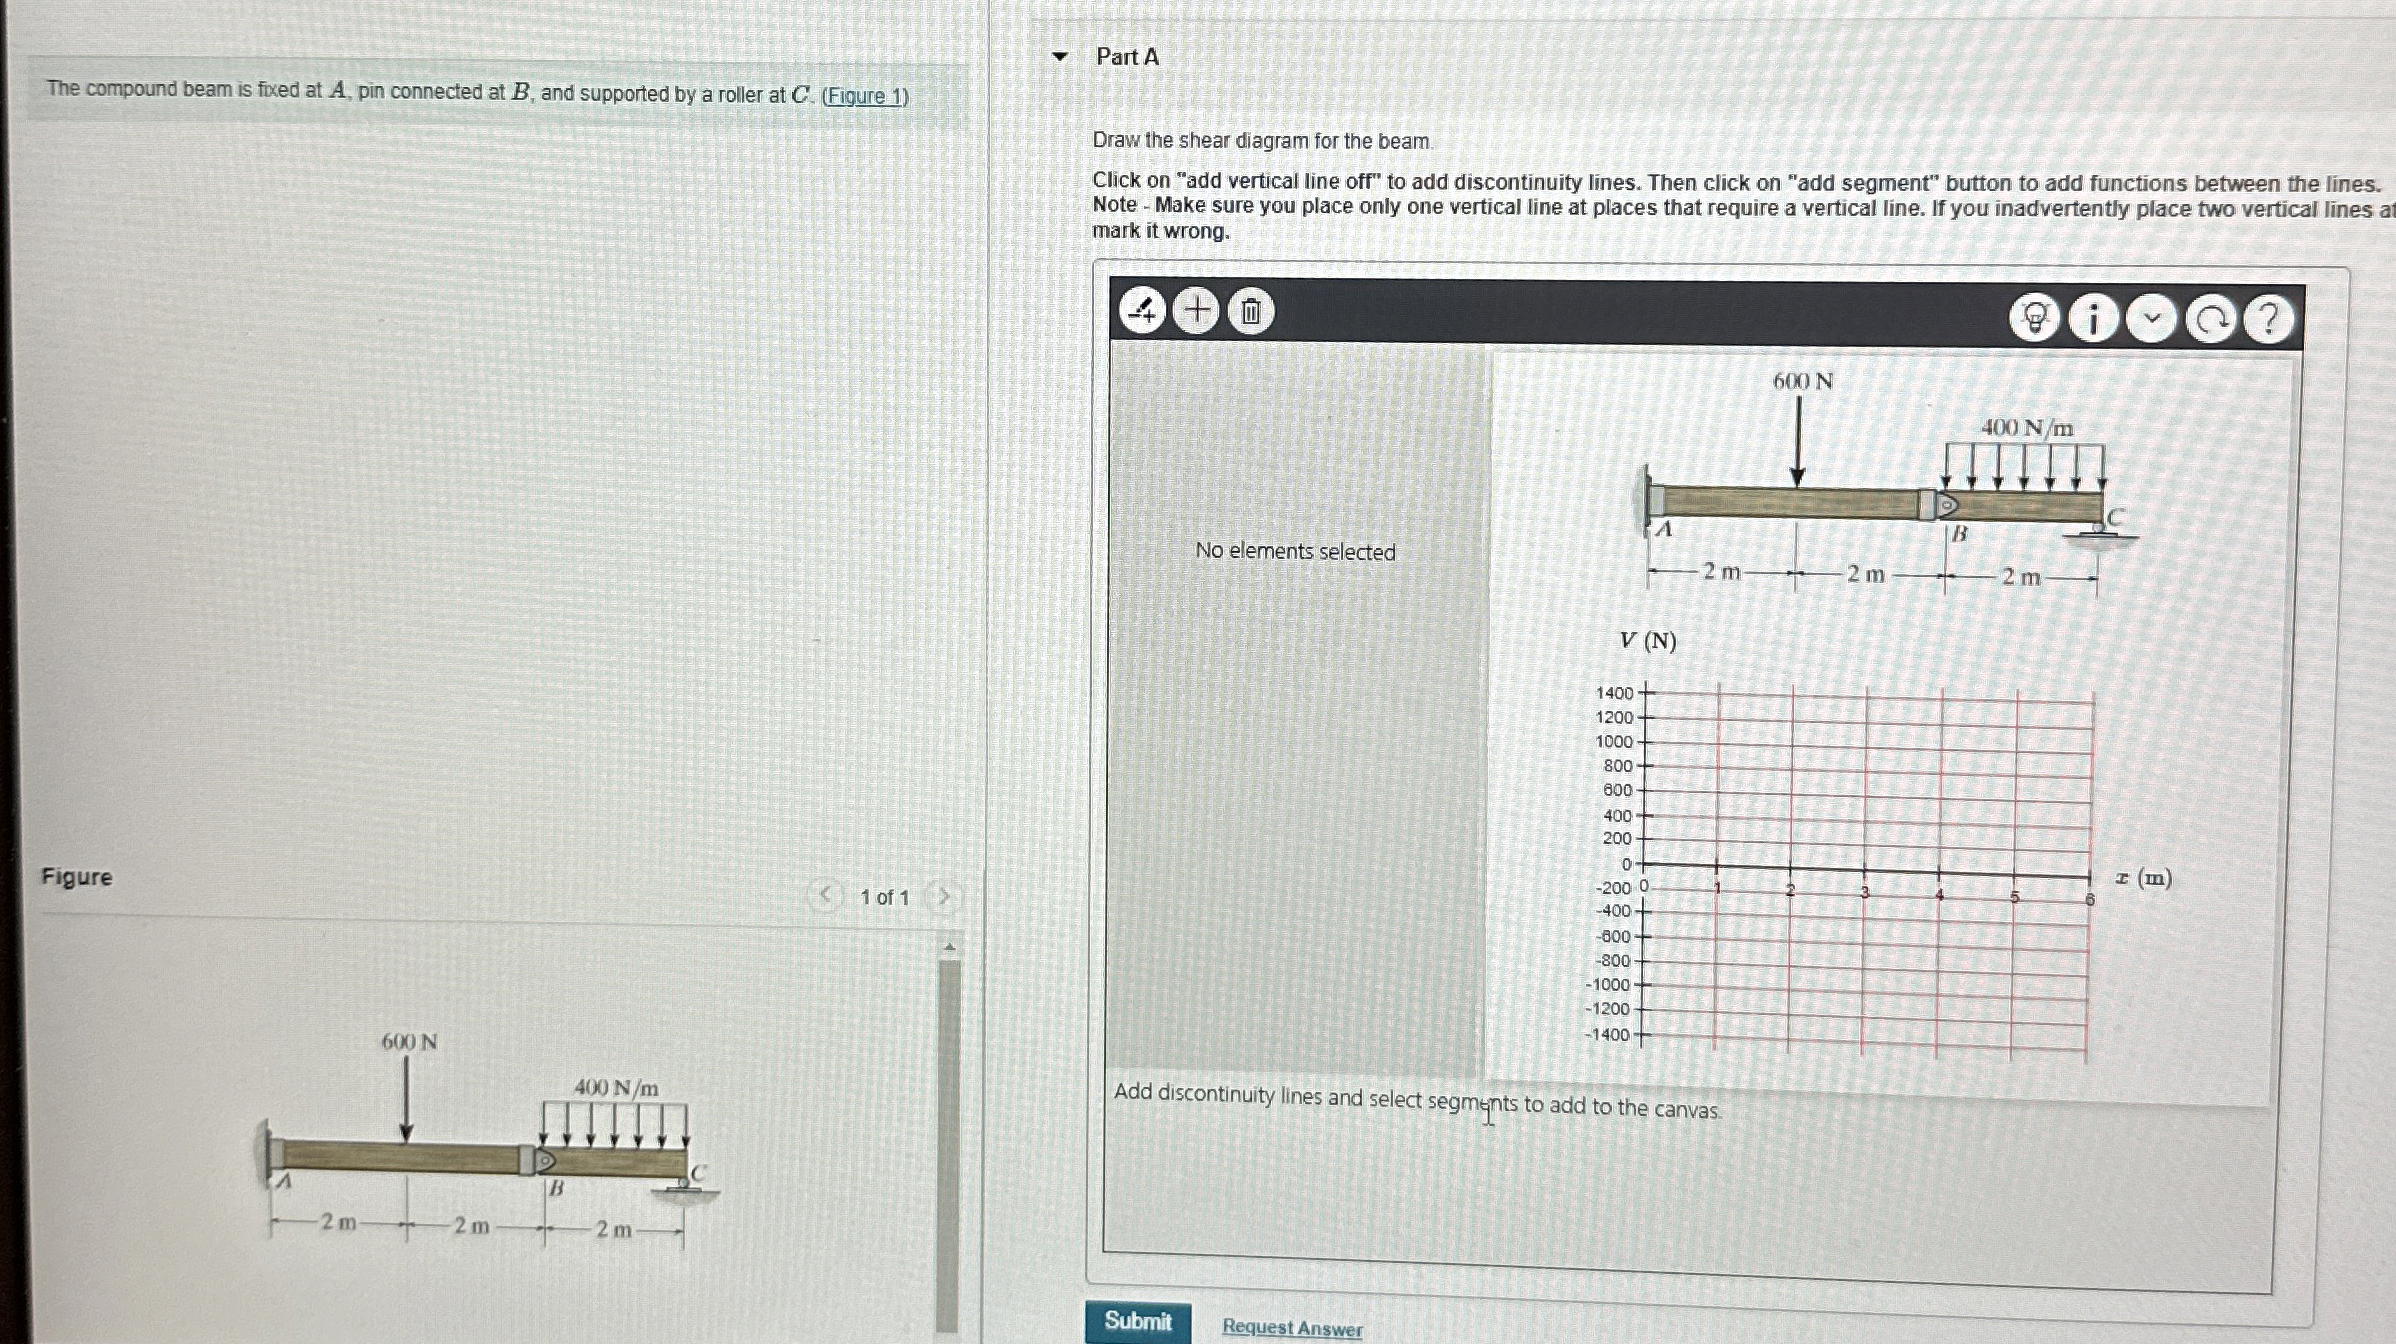Click the Part A heading
The height and width of the screenshot is (1344, 2396).
[1127, 57]
